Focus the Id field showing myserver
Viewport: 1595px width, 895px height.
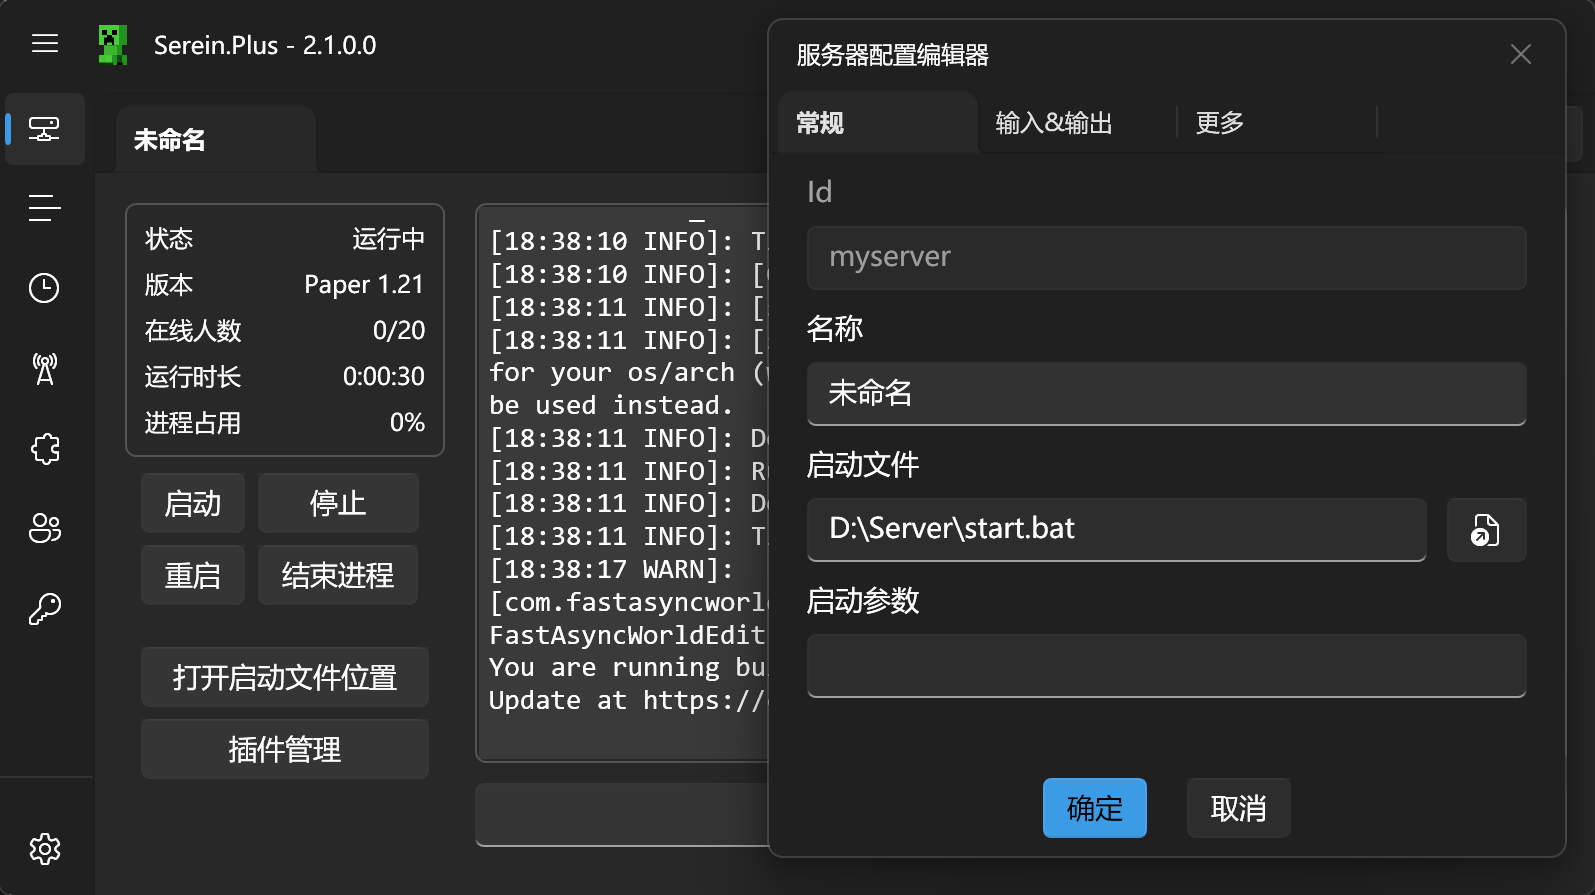[x=1166, y=257]
